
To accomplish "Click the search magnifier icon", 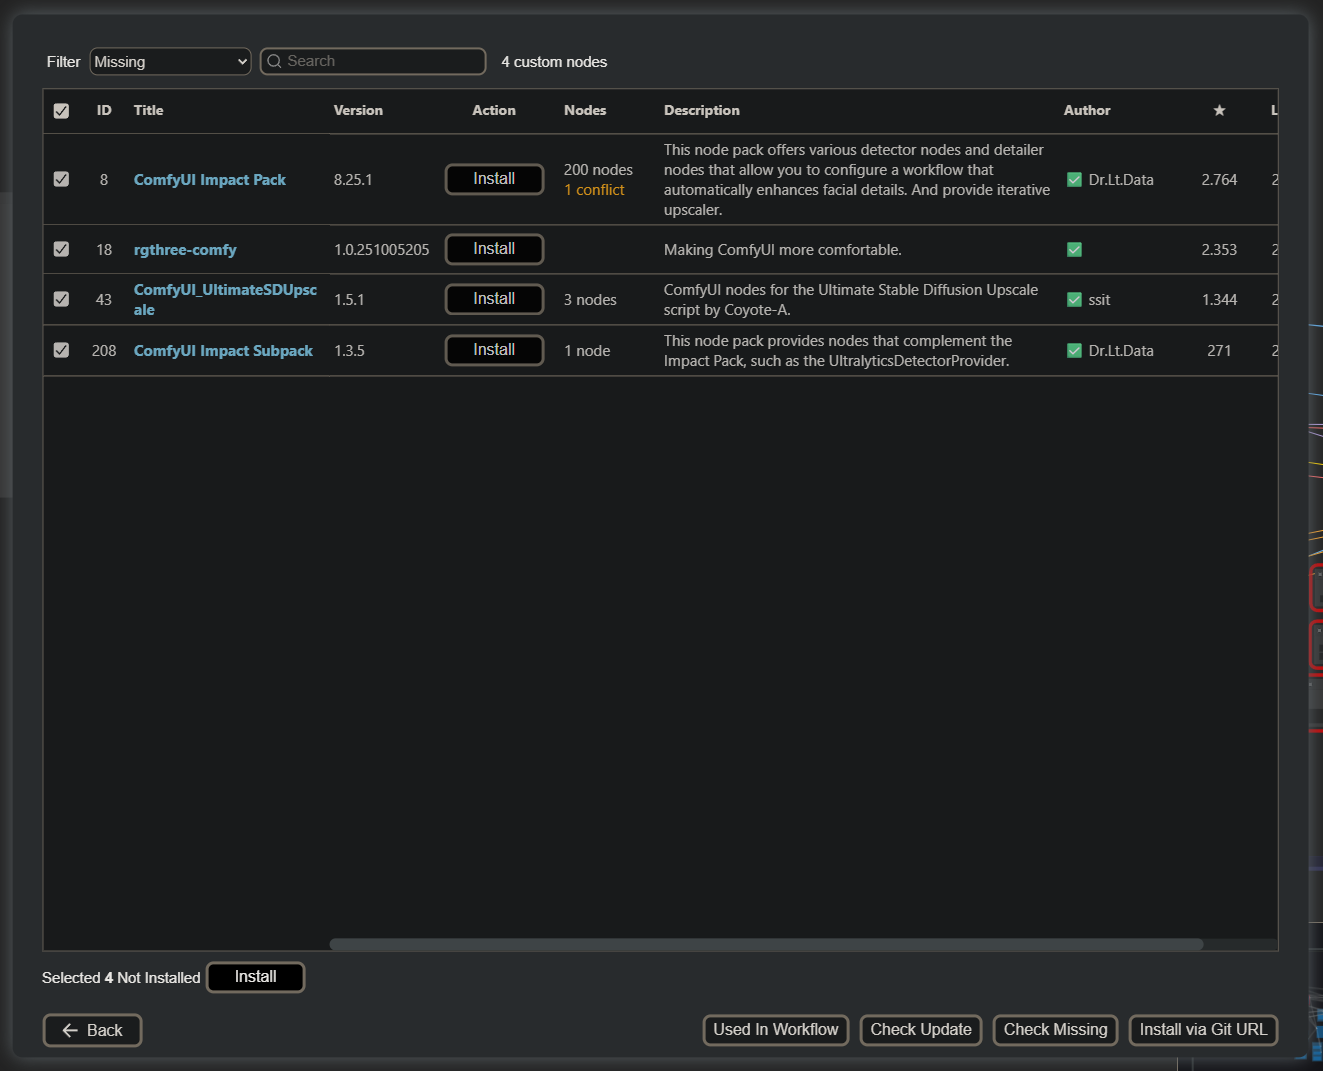I will (274, 61).
